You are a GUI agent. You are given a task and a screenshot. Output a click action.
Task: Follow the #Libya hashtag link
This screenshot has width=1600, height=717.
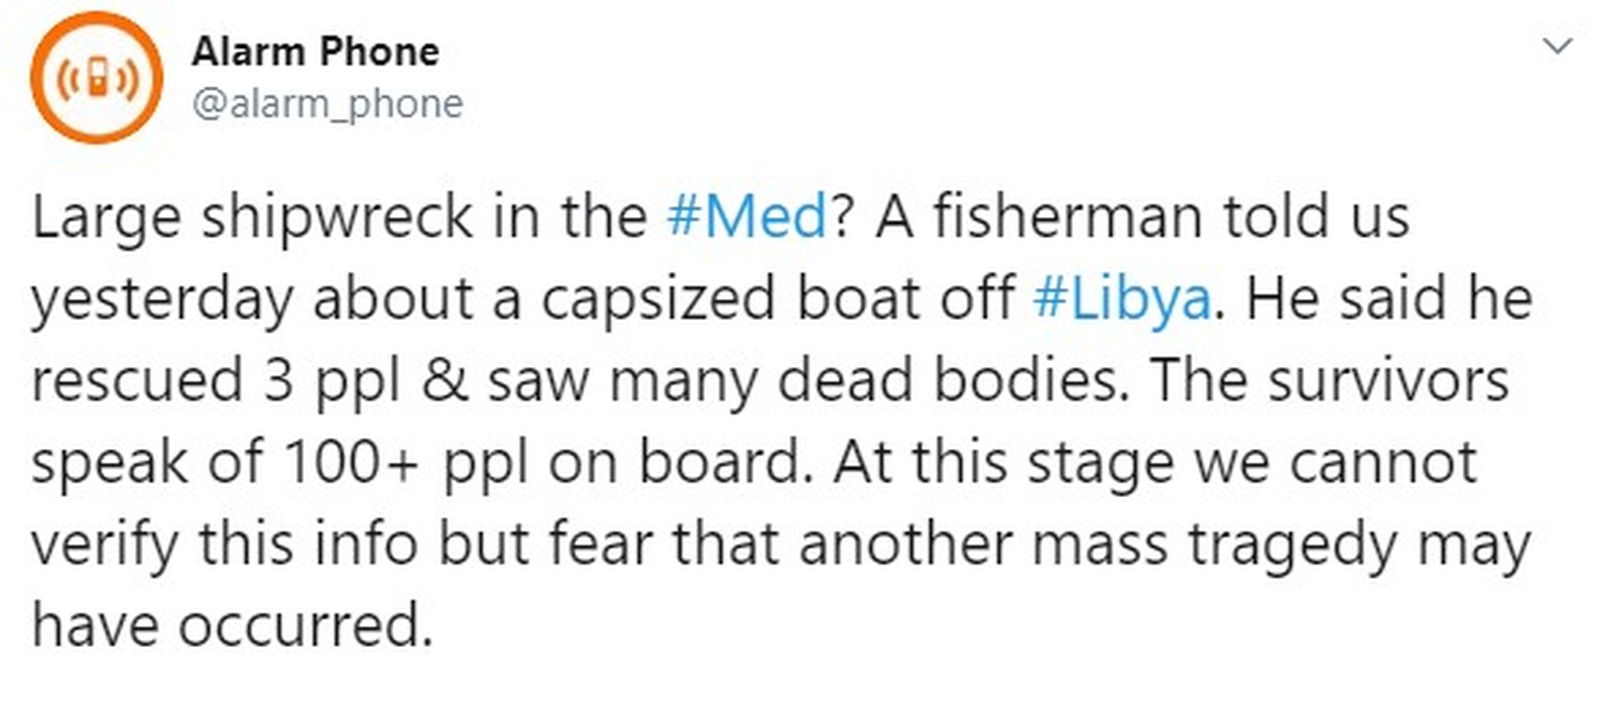(1121, 299)
